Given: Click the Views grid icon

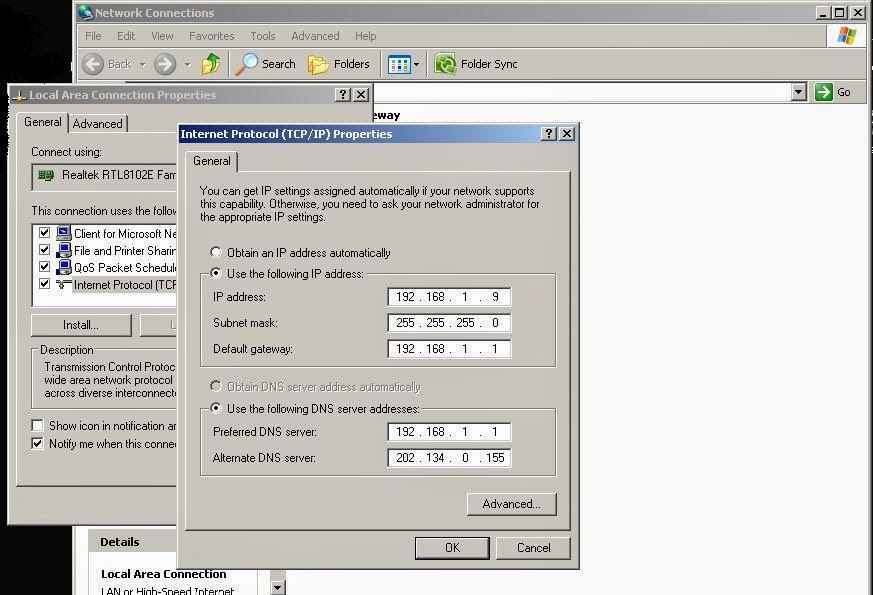Looking at the screenshot, I should tap(399, 65).
